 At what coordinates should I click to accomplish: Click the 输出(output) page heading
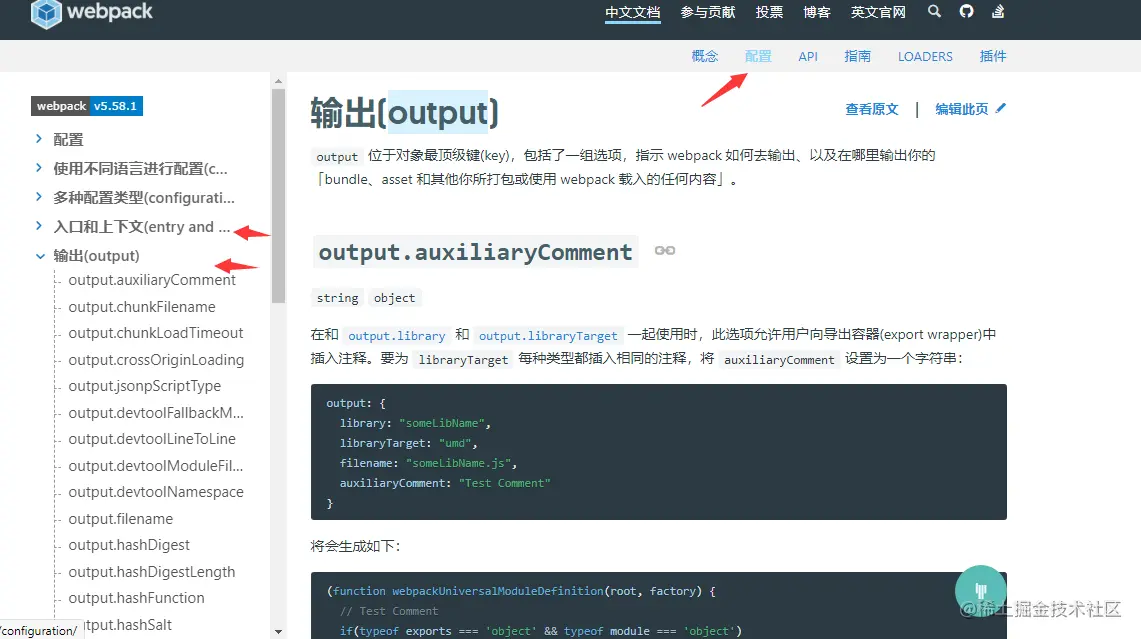coord(405,113)
